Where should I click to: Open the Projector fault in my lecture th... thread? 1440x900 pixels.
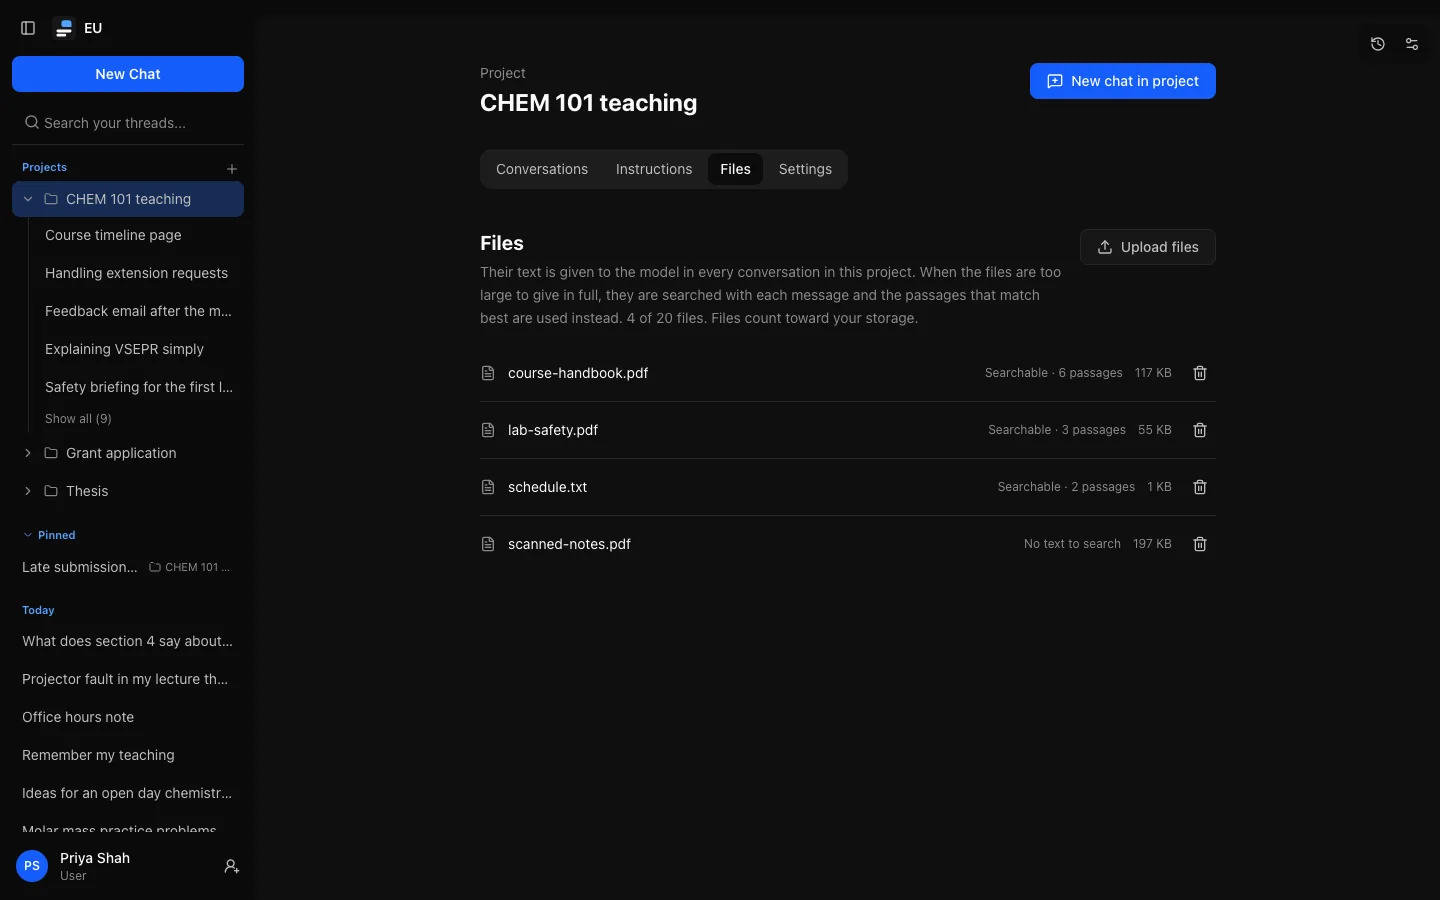pos(128,679)
